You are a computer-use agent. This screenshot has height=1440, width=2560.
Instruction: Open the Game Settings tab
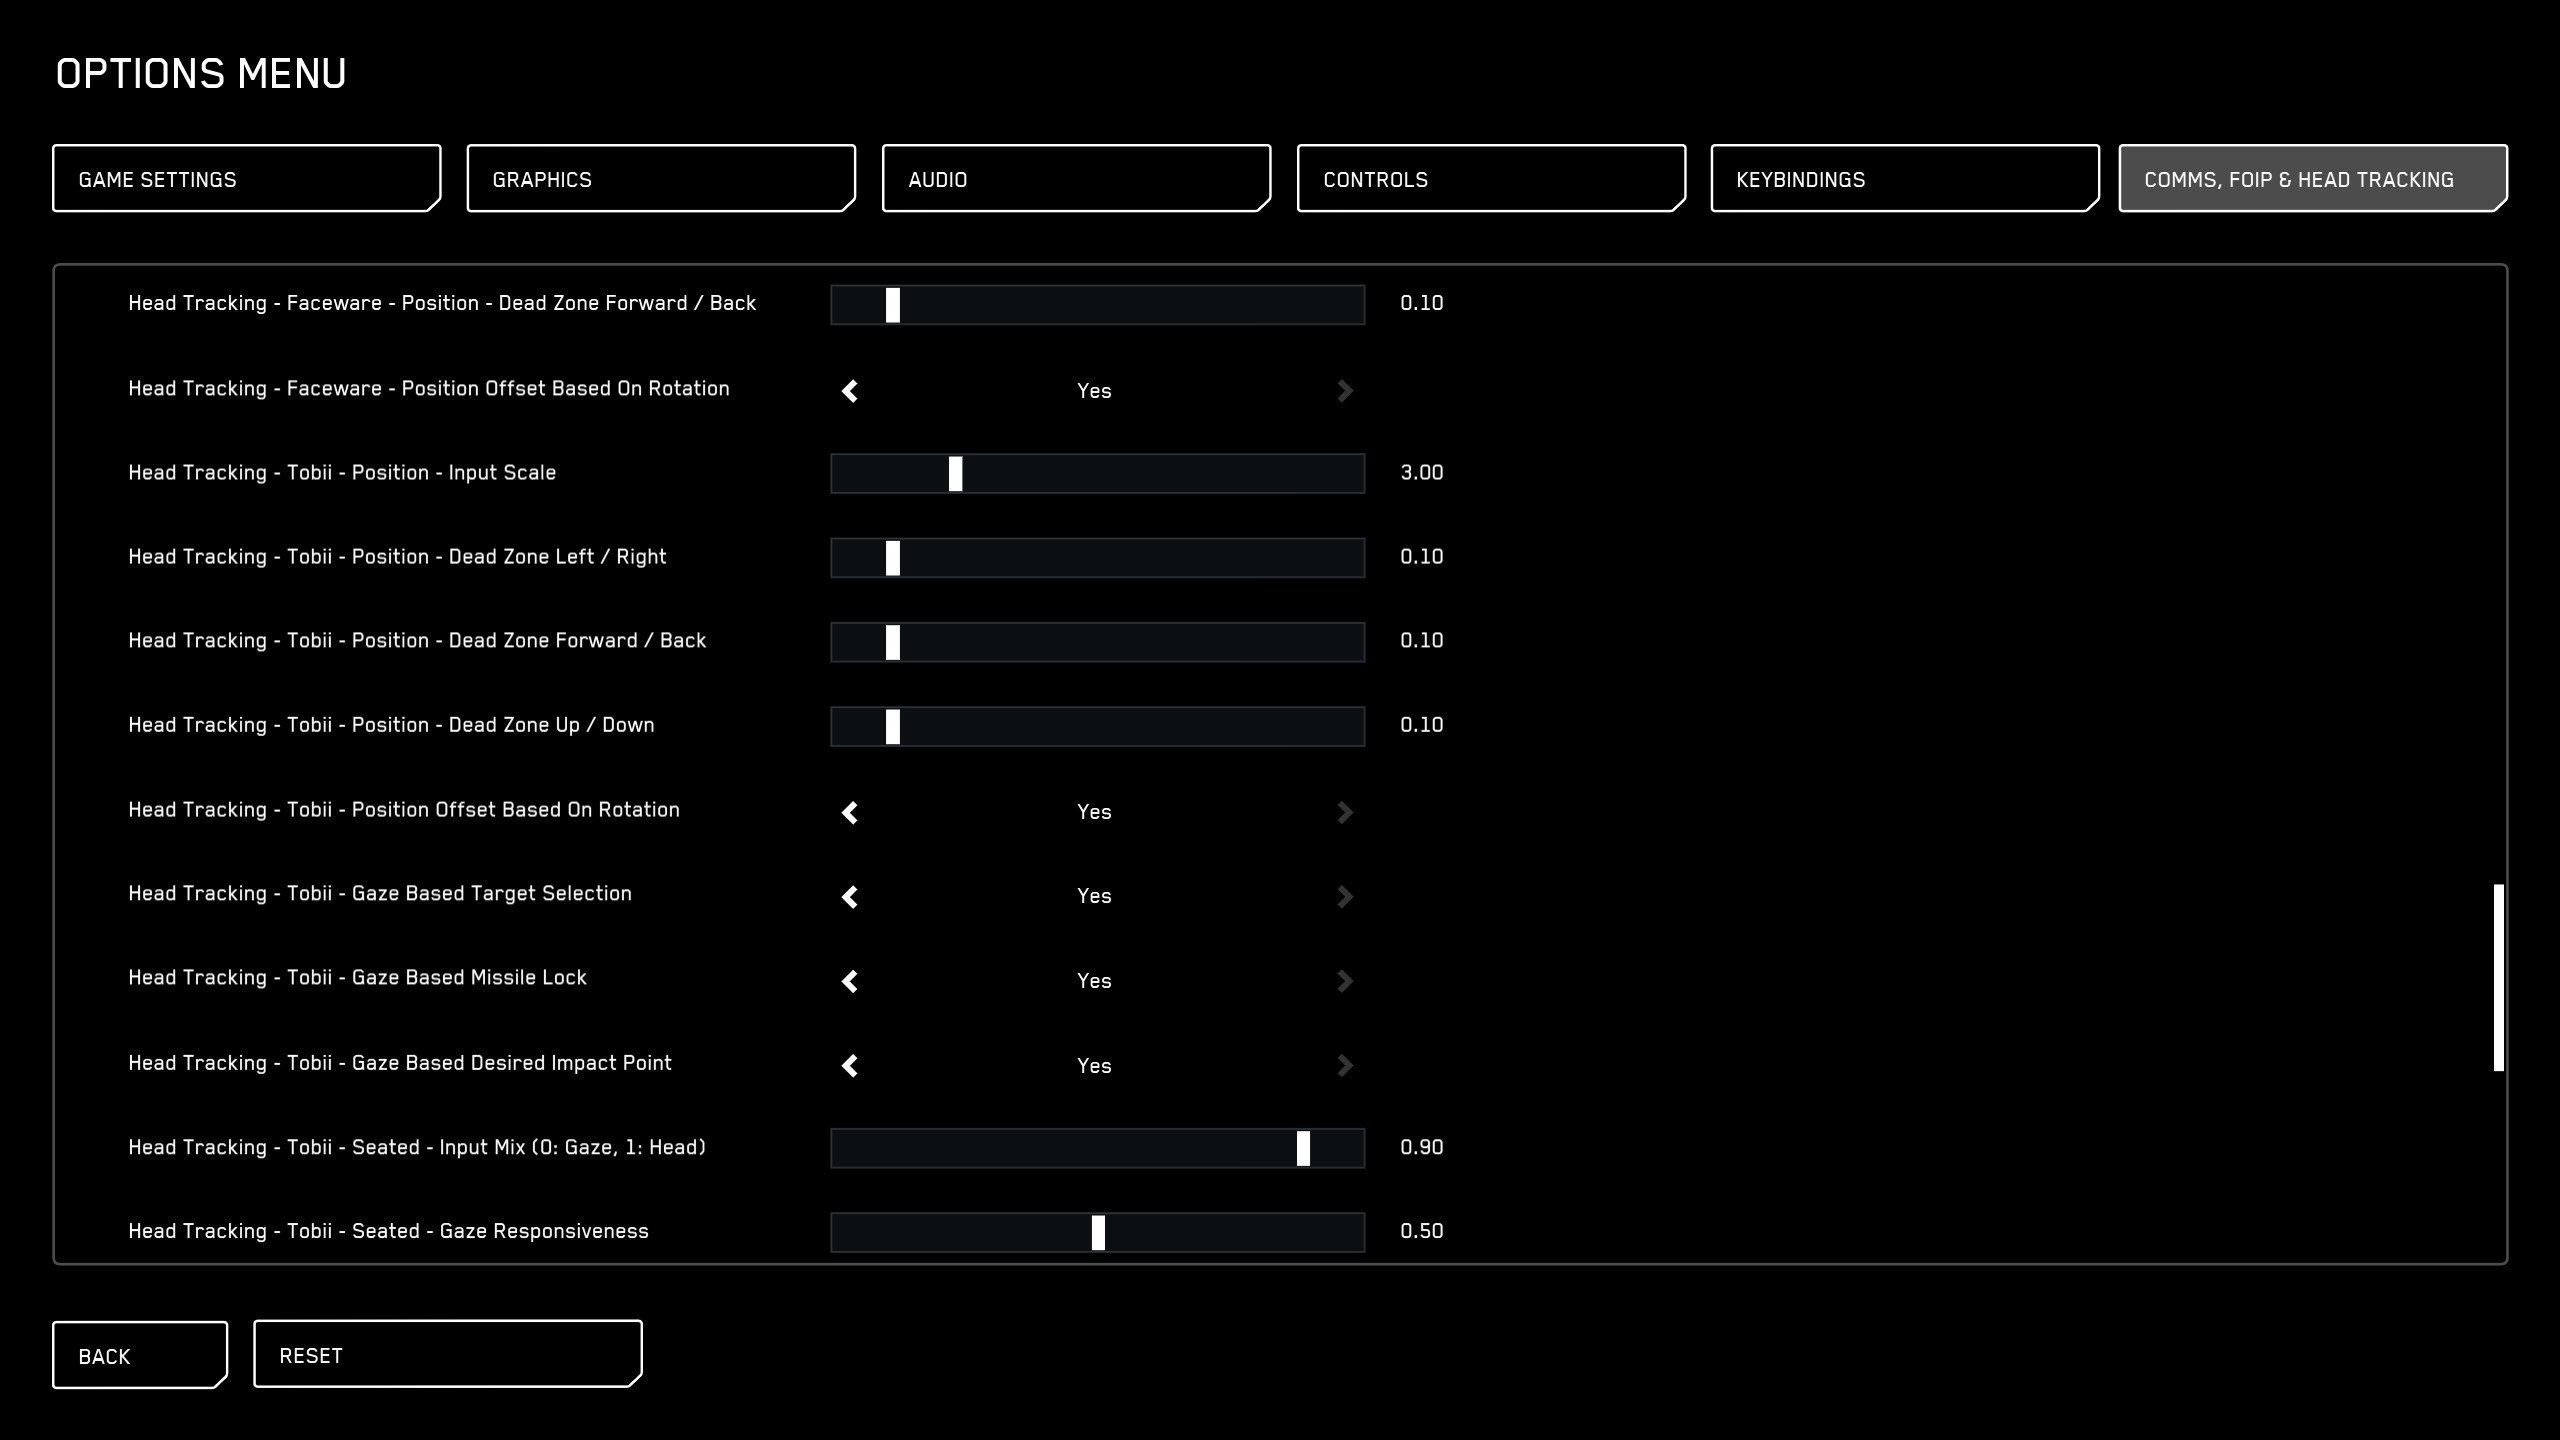[x=247, y=178]
